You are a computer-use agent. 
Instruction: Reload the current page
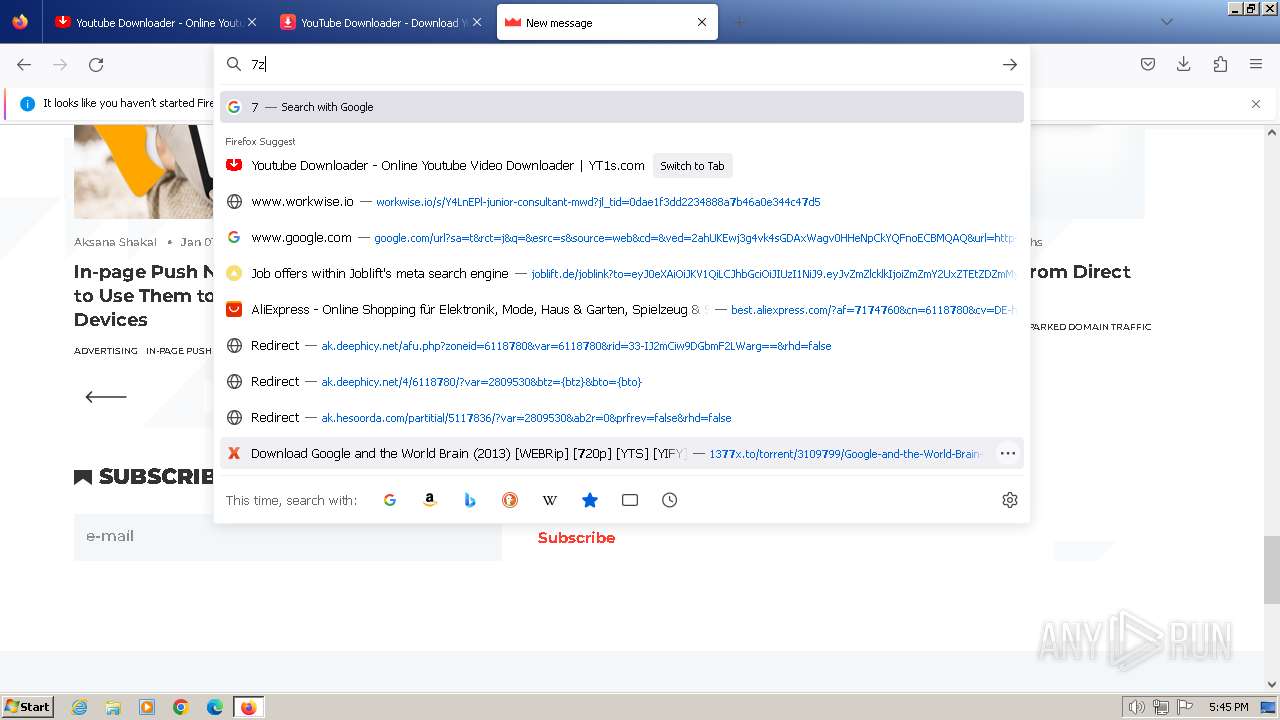pos(96,64)
